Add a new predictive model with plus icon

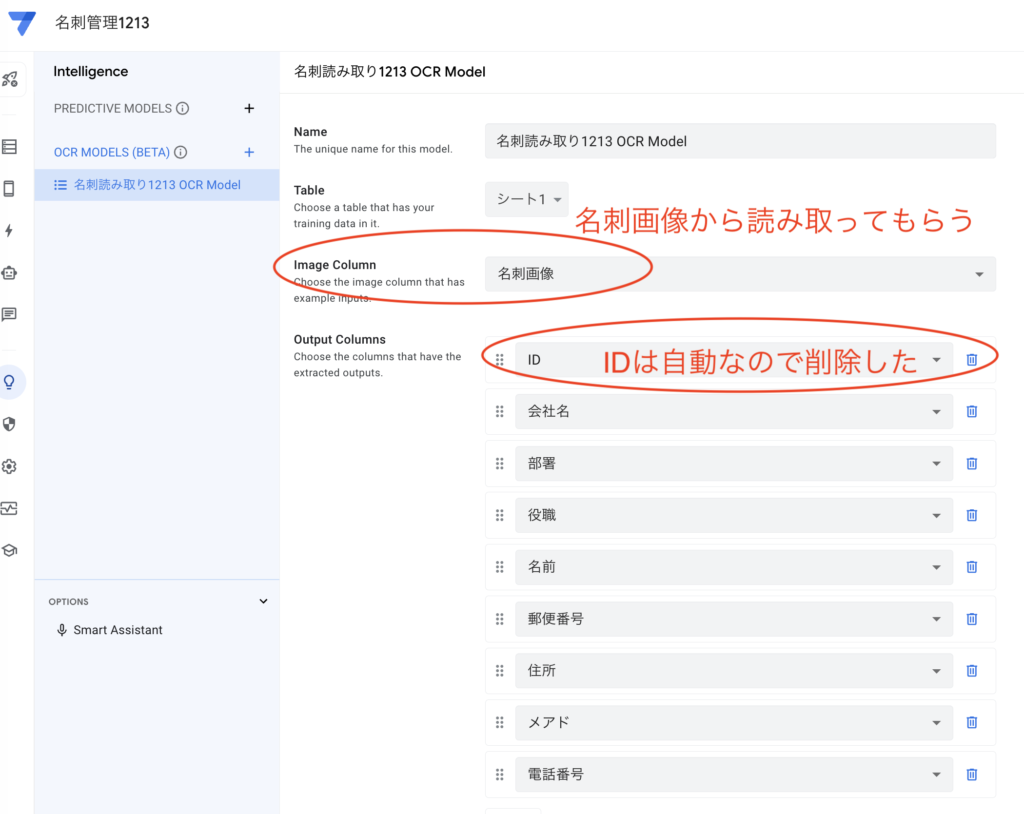click(249, 108)
